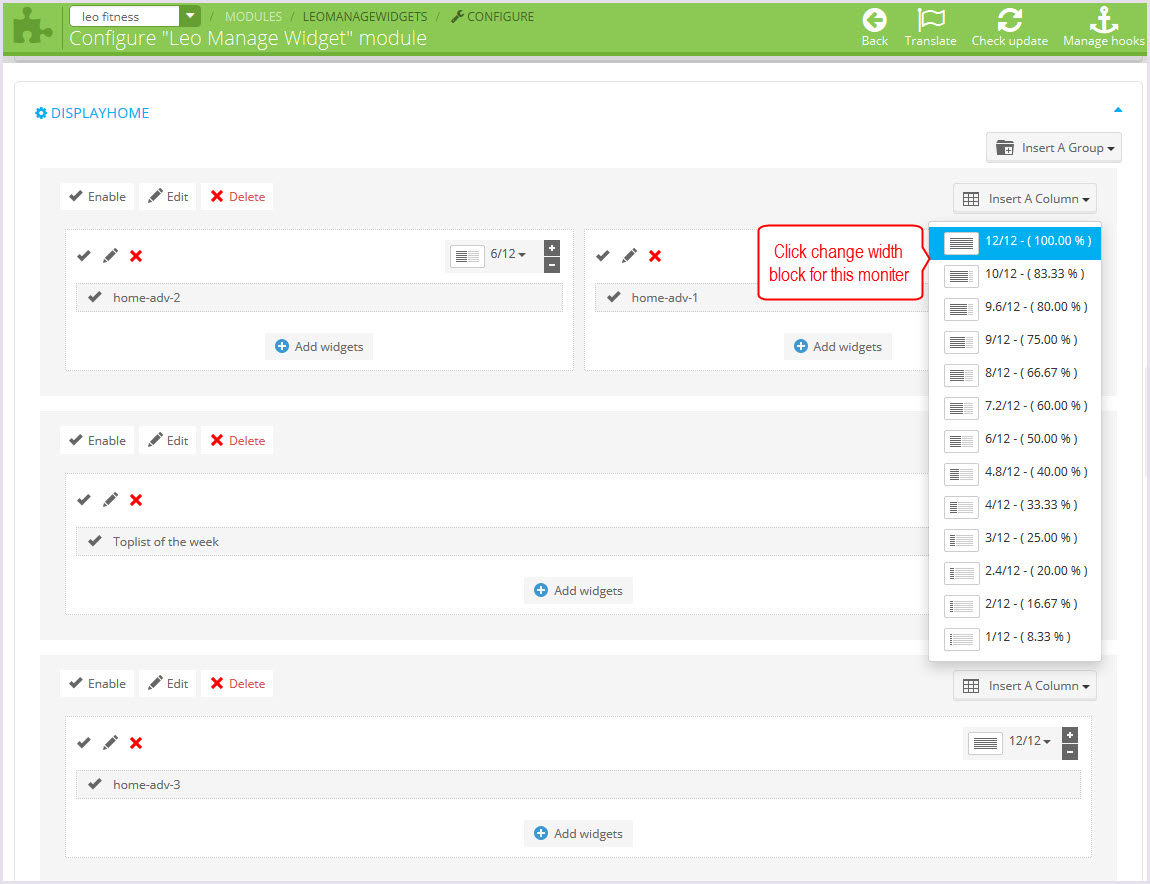Image resolution: width=1150 pixels, height=884 pixels.
Task: Add widgets under Toplist of the week
Action: tap(578, 590)
